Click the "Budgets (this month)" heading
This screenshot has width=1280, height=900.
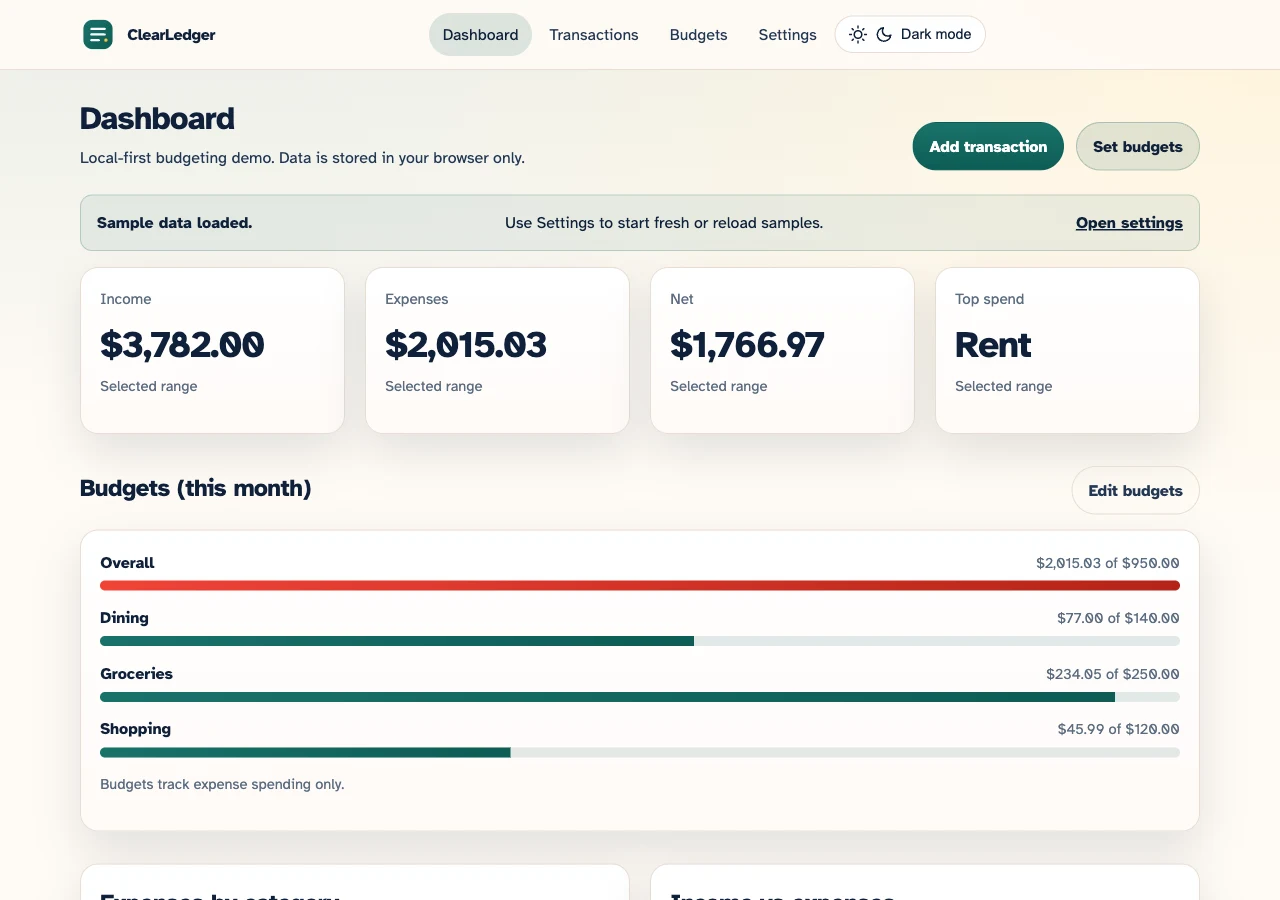(196, 489)
